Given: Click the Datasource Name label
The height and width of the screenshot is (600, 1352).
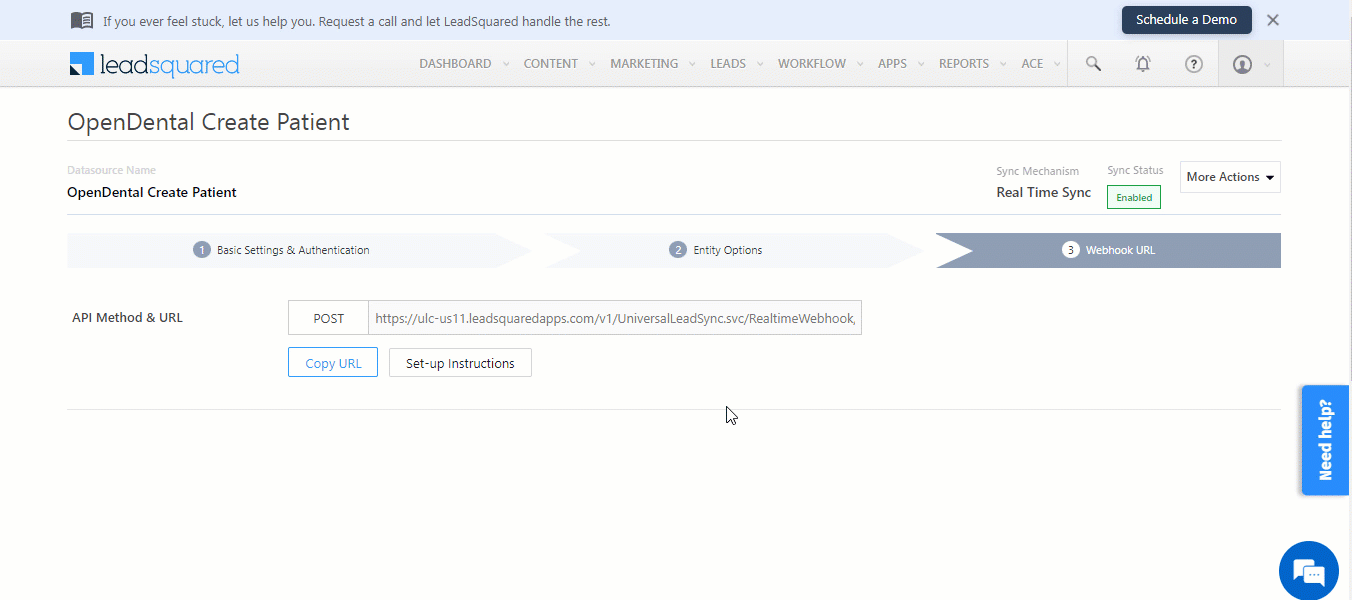Looking at the screenshot, I should [111, 170].
